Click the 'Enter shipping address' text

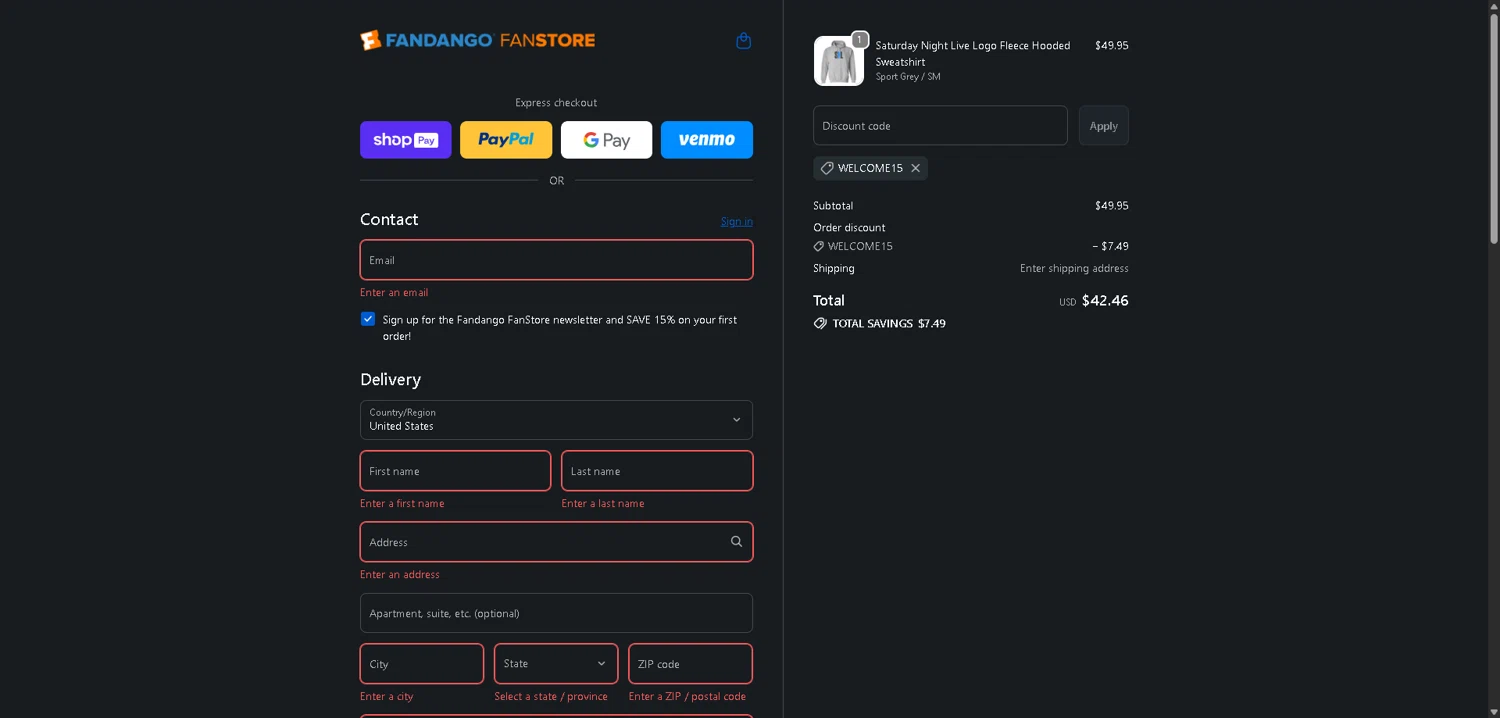click(x=1074, y=268)
